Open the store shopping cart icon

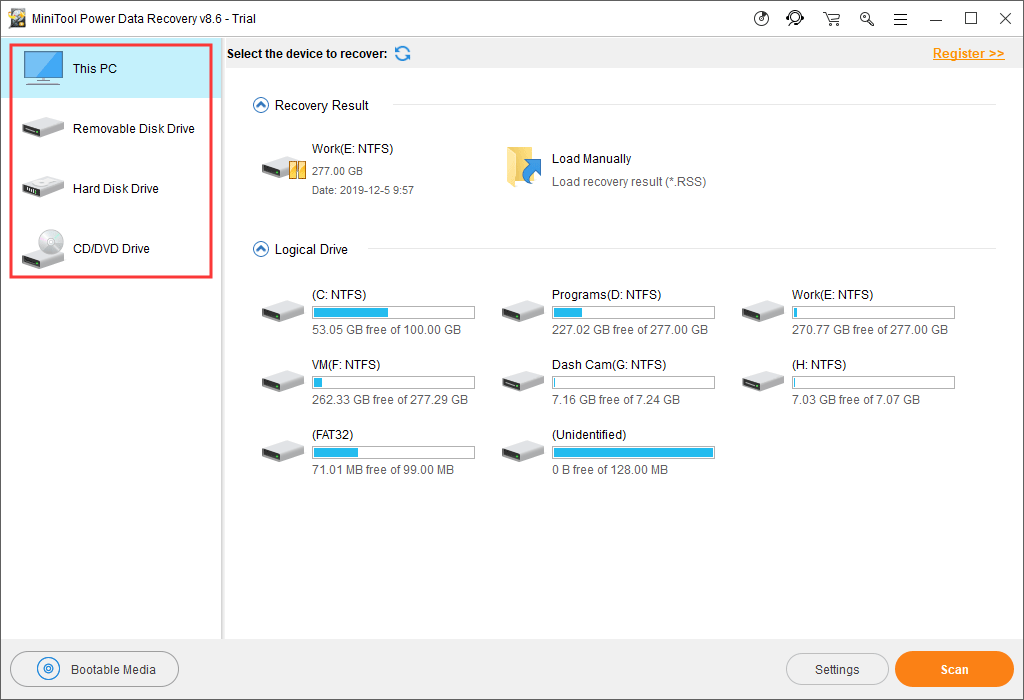pos(831,18)
